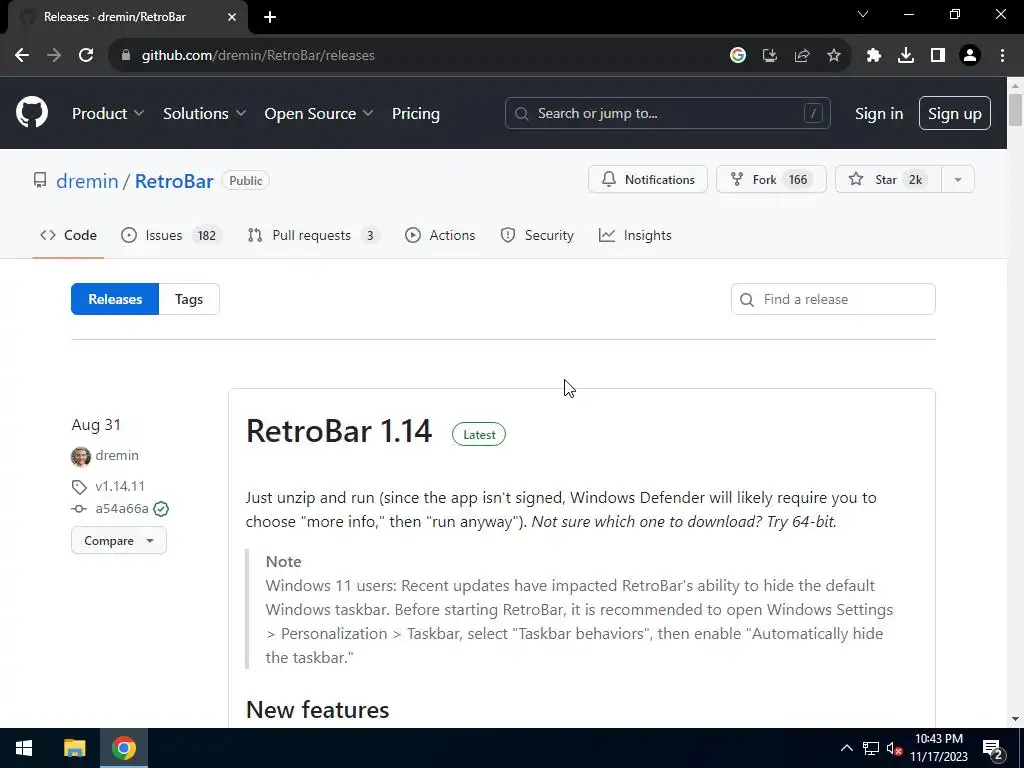
Task: Focus the Search or jump to field
Action: pos(667,113)
